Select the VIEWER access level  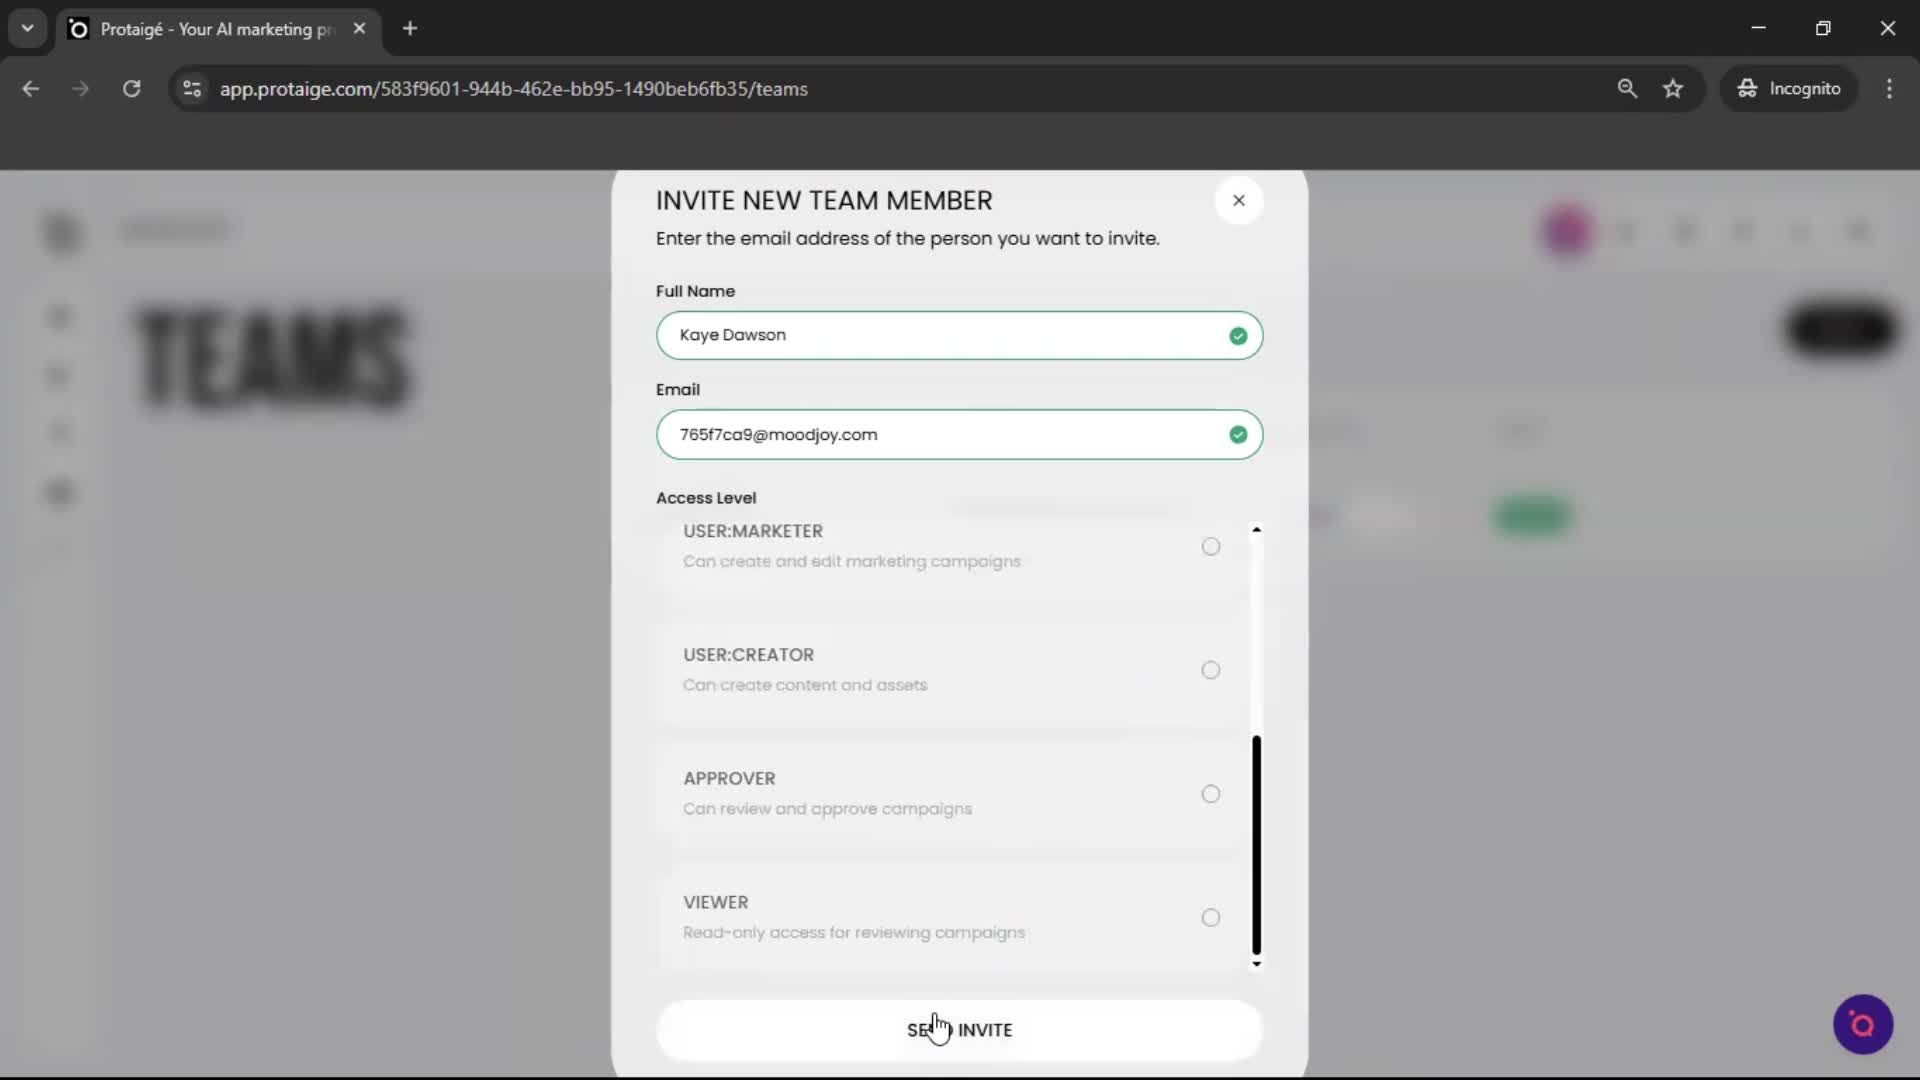coord(1210,917)
